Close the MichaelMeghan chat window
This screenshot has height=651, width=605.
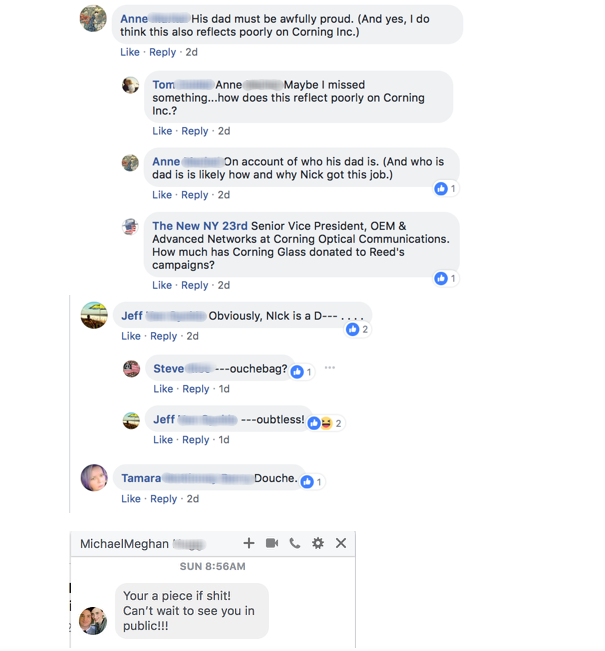pos(341,543)
